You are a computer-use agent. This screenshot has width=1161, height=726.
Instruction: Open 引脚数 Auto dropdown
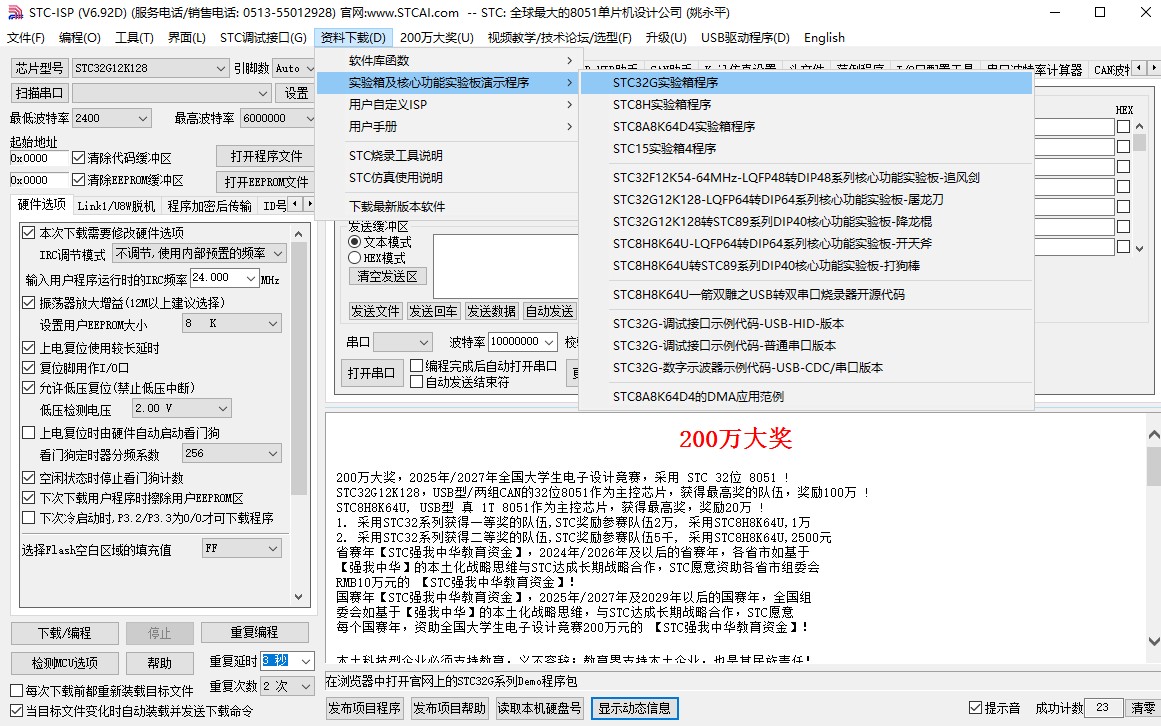click(x=294, y=68)
